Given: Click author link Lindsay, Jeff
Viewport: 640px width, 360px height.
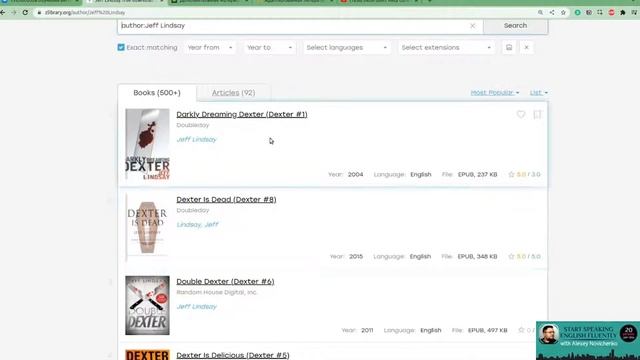Looking at the screenshot, I should pyautogui.click(x=198, y=224).
